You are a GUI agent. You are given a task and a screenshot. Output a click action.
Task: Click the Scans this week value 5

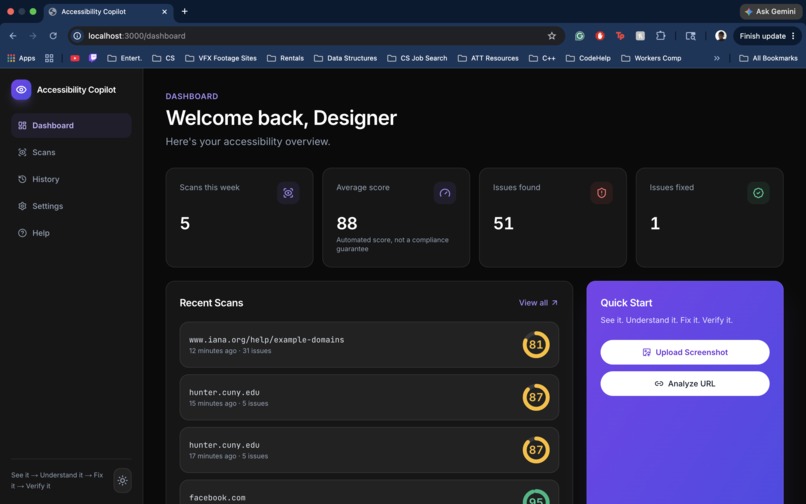(x=185, y=223)
